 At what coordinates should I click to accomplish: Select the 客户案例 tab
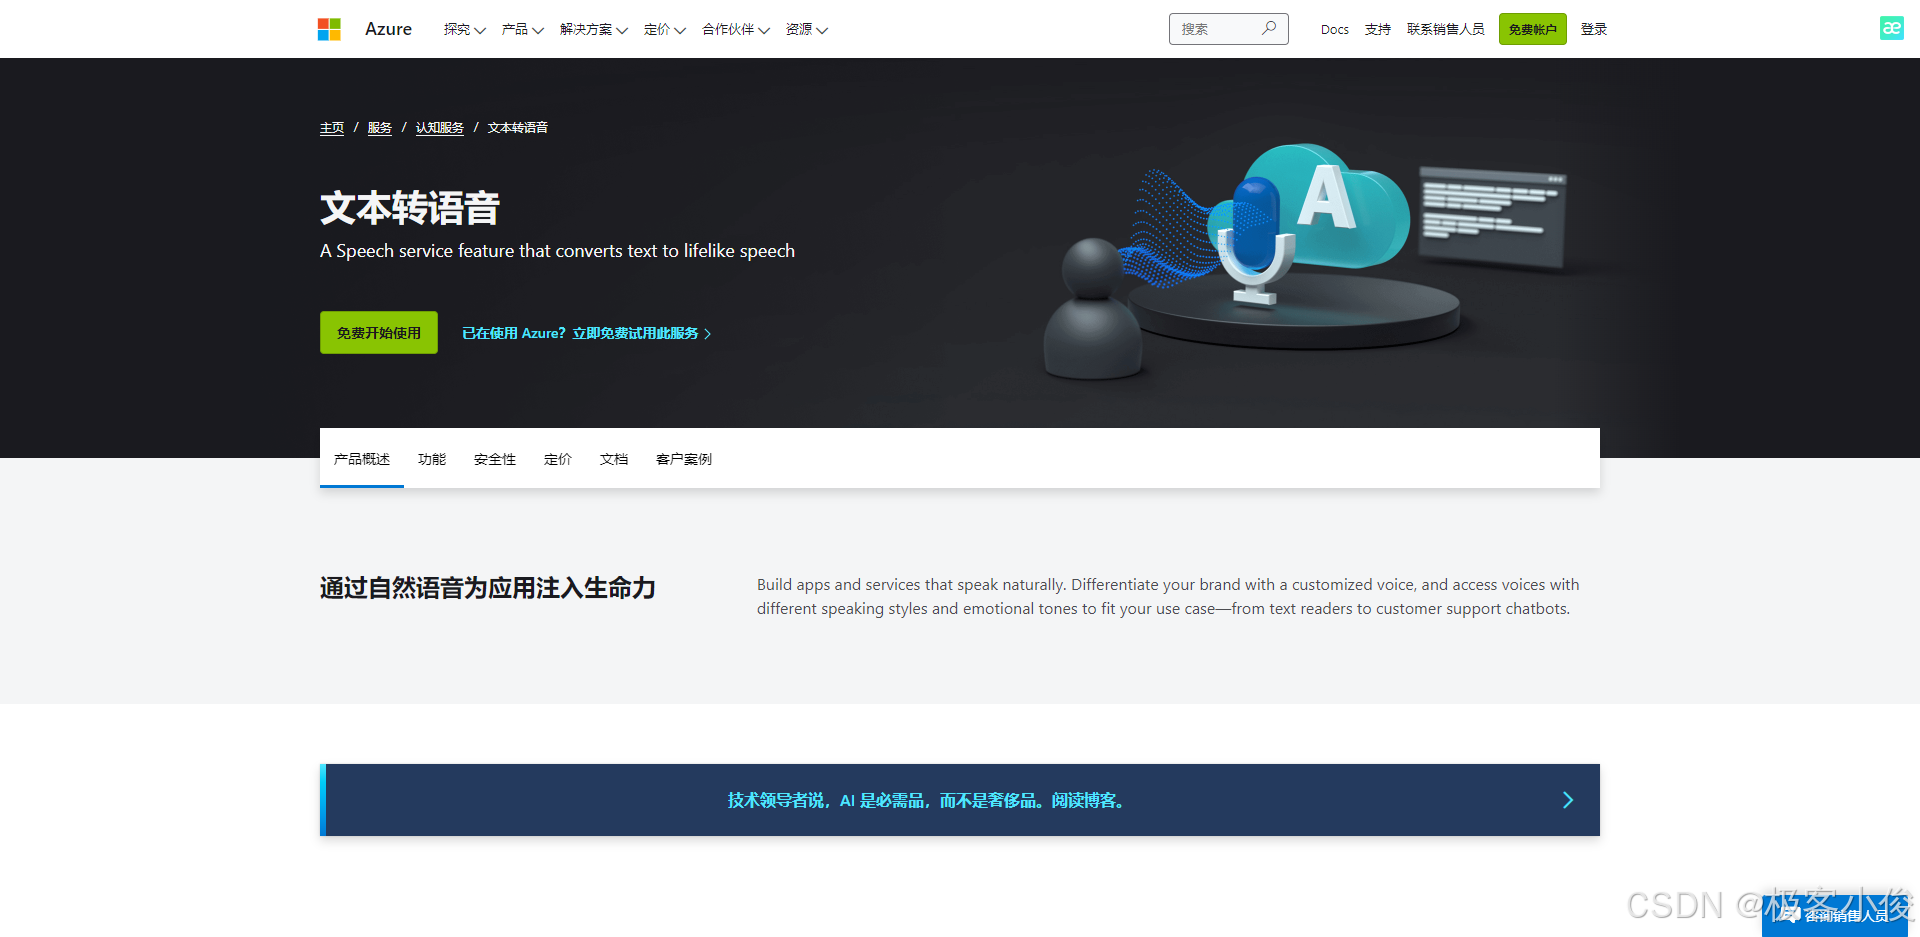(x=684, y=459)
